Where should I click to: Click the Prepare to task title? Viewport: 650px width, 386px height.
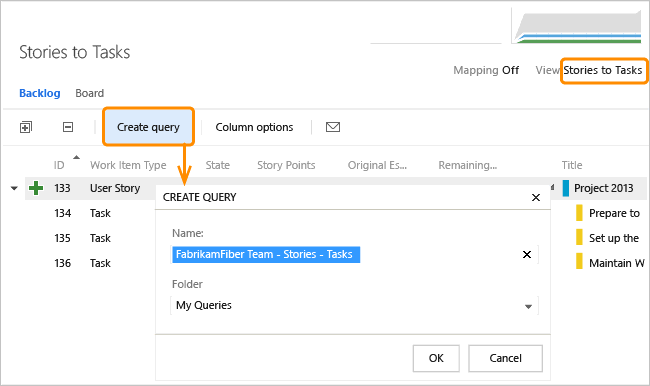[614, 213]
